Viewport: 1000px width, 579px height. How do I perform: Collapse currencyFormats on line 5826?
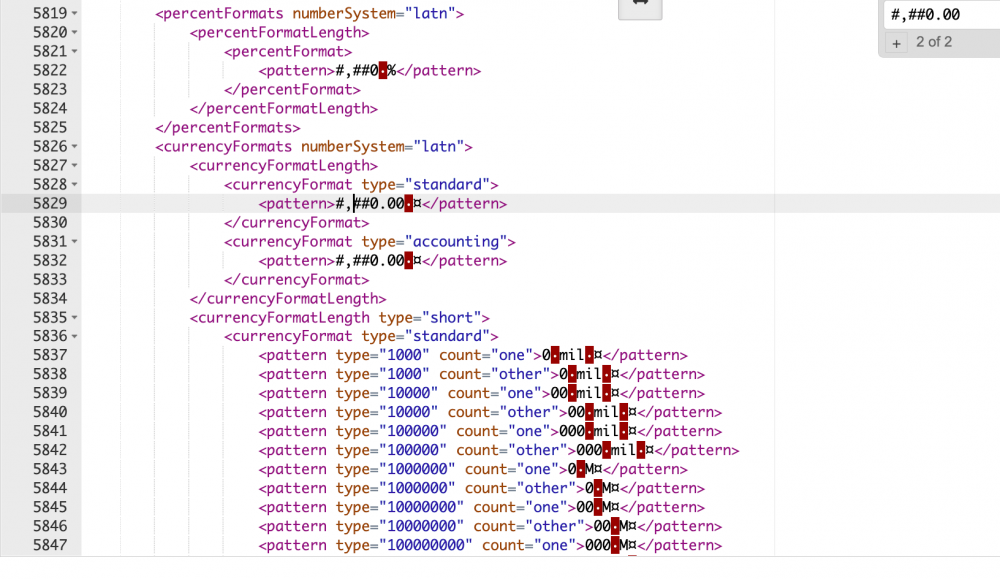point(76,146)
